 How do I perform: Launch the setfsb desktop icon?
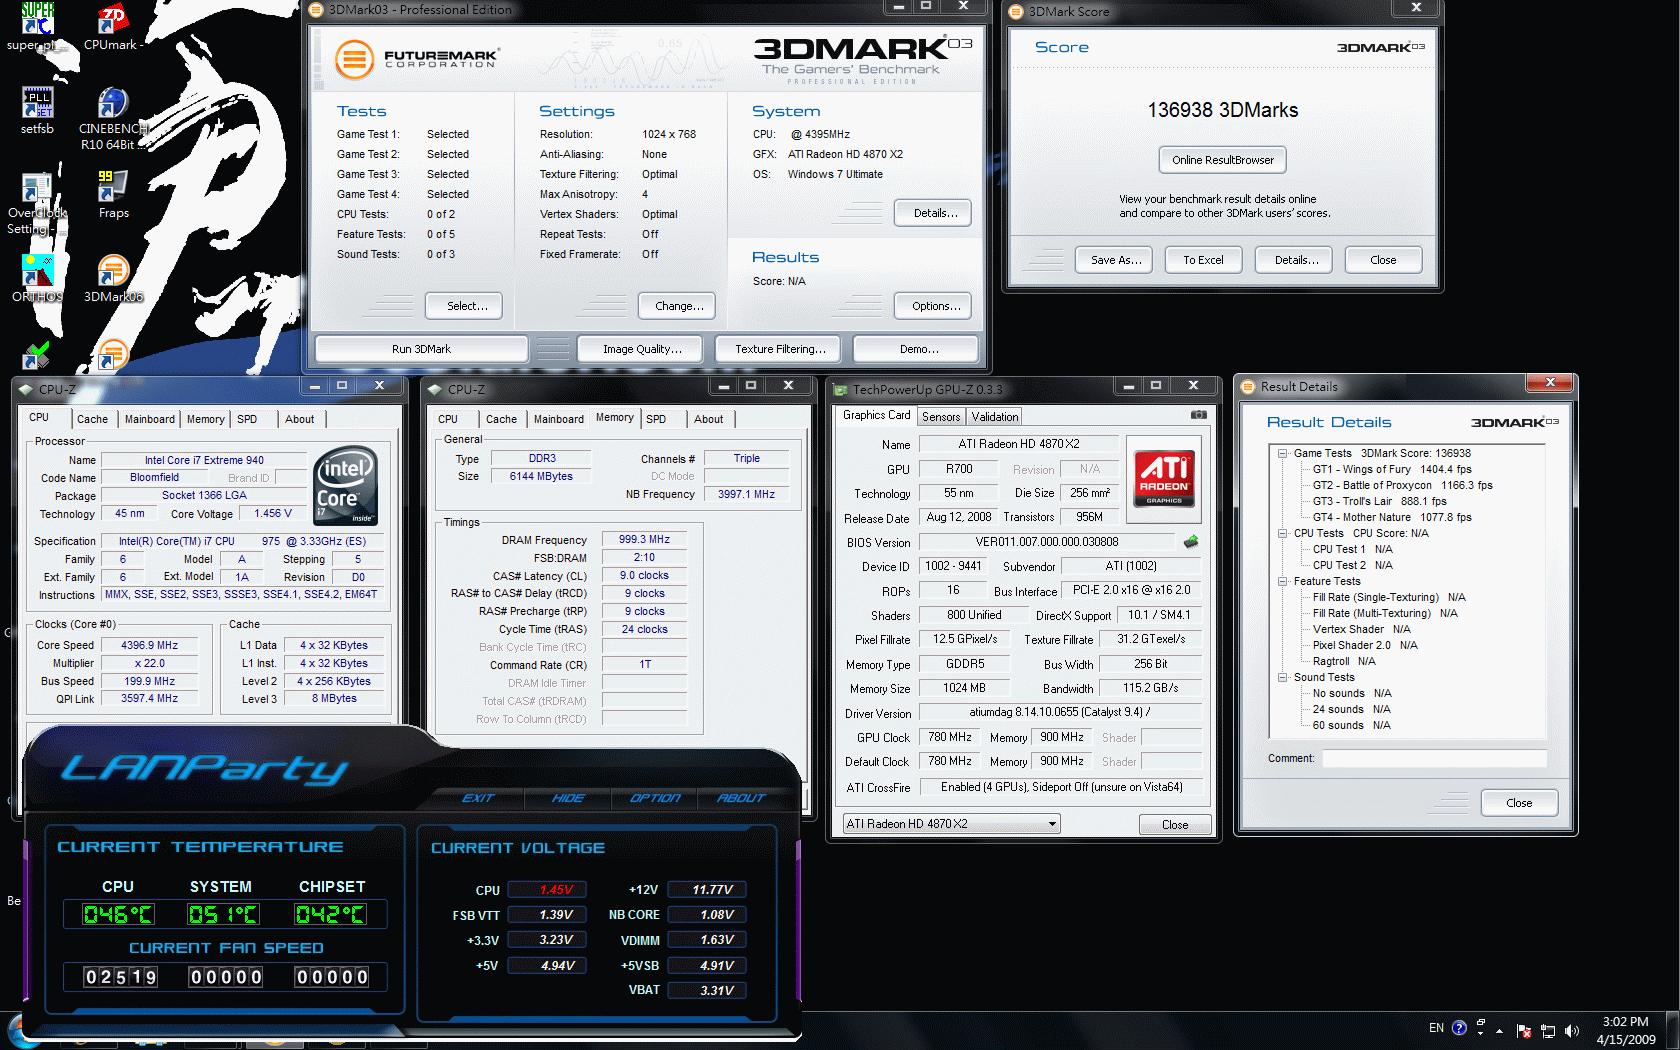click(x=37, y=110)
